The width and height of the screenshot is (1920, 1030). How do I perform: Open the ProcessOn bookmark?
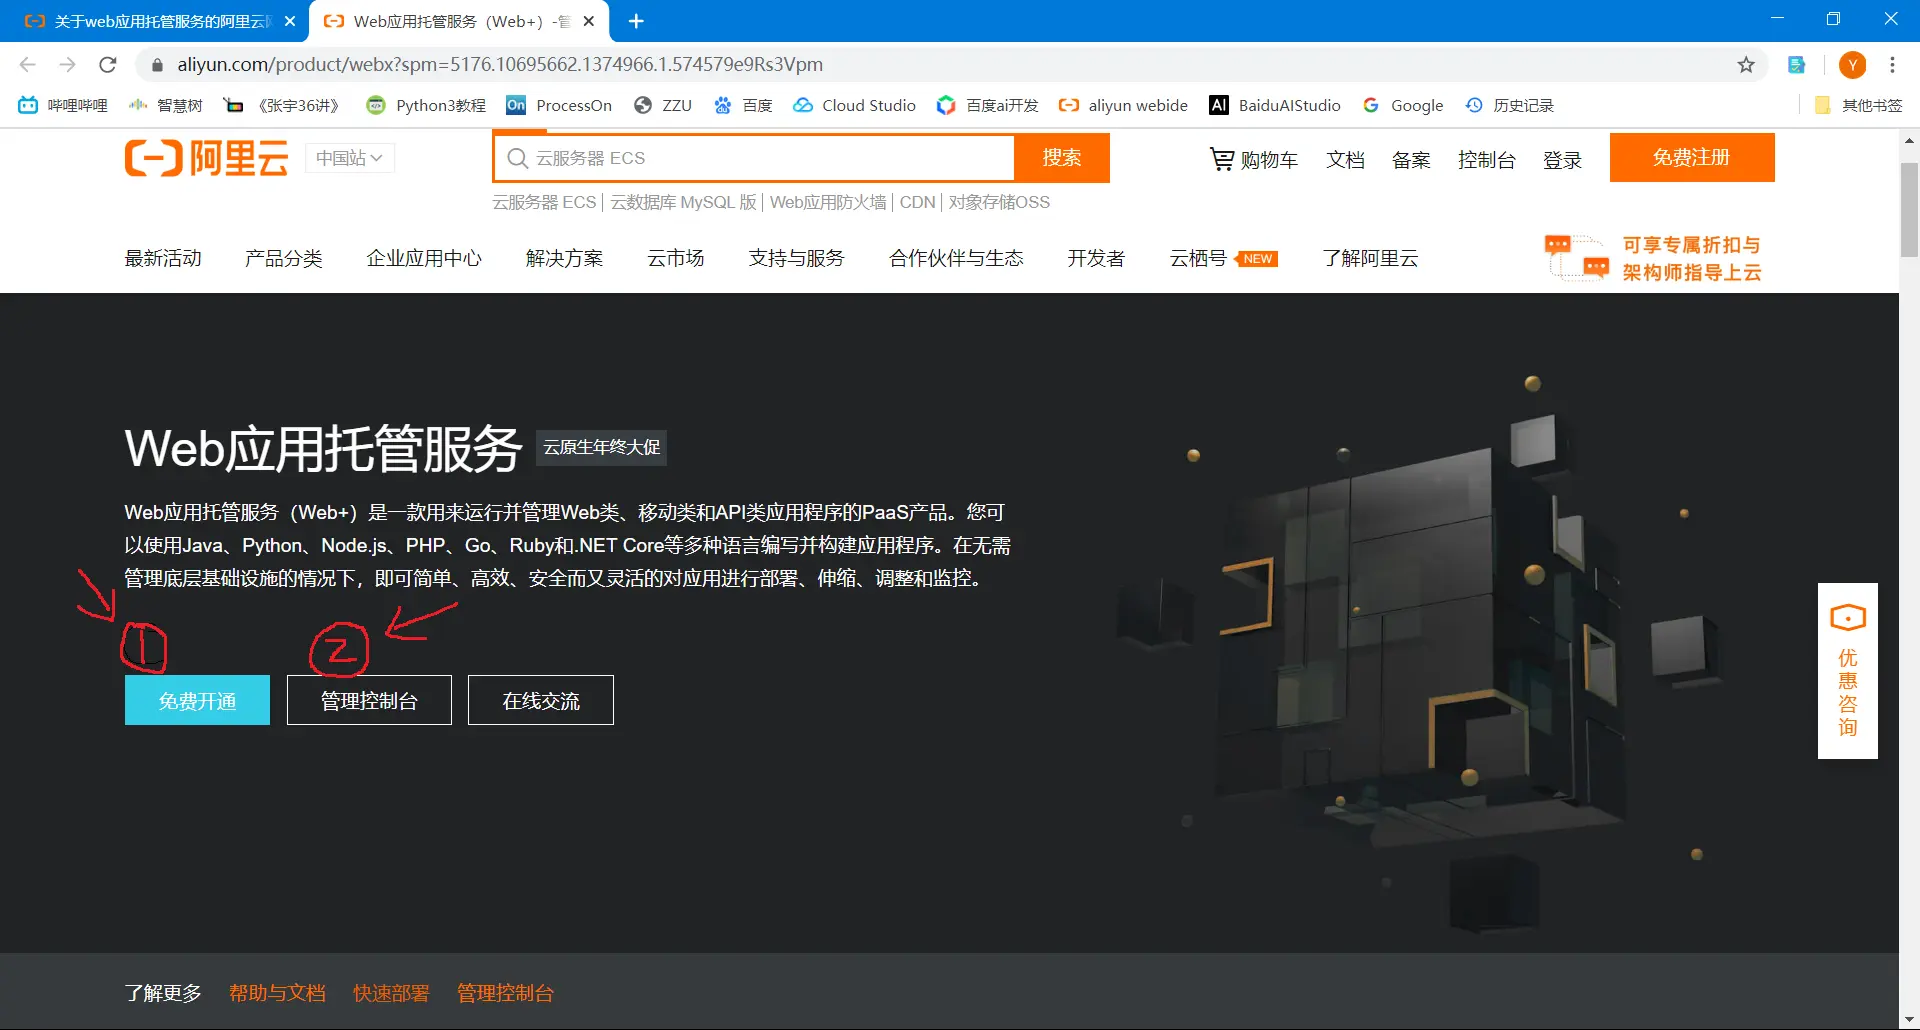[x=559, y=105]
